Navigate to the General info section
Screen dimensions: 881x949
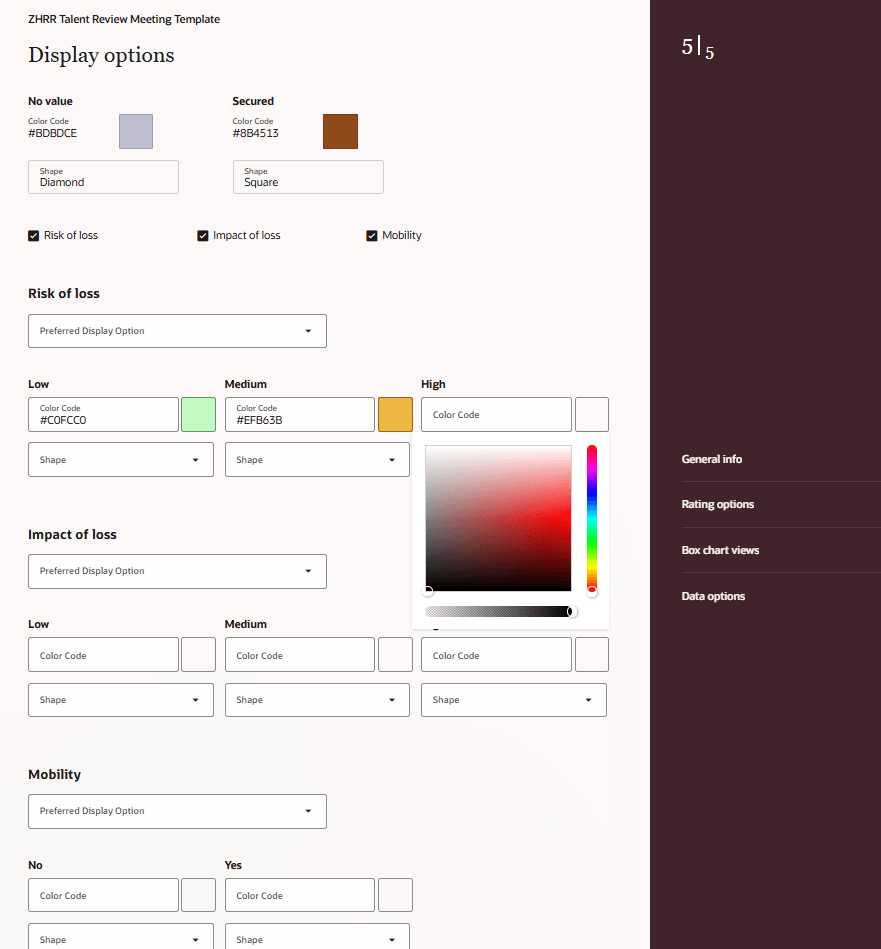click(711, 458)
